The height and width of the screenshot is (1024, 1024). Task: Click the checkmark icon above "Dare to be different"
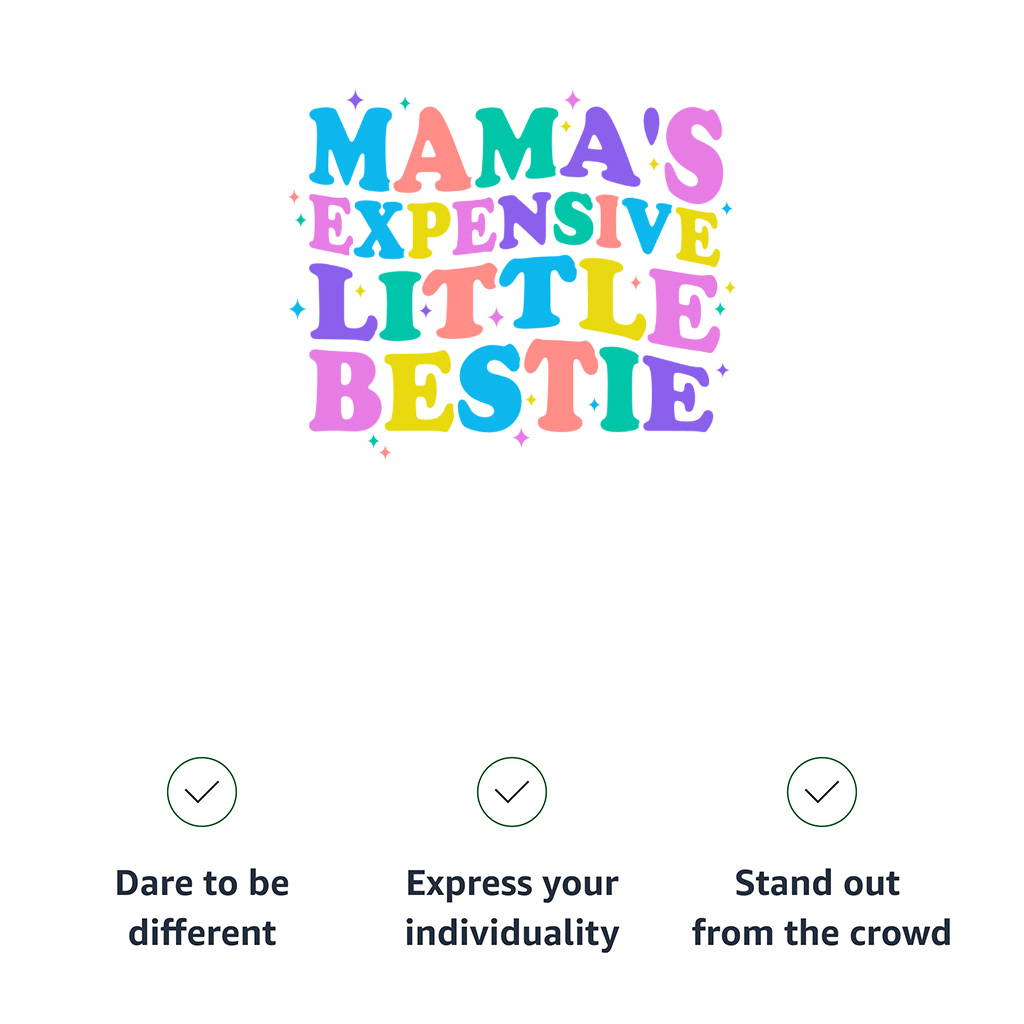point(202,792)
